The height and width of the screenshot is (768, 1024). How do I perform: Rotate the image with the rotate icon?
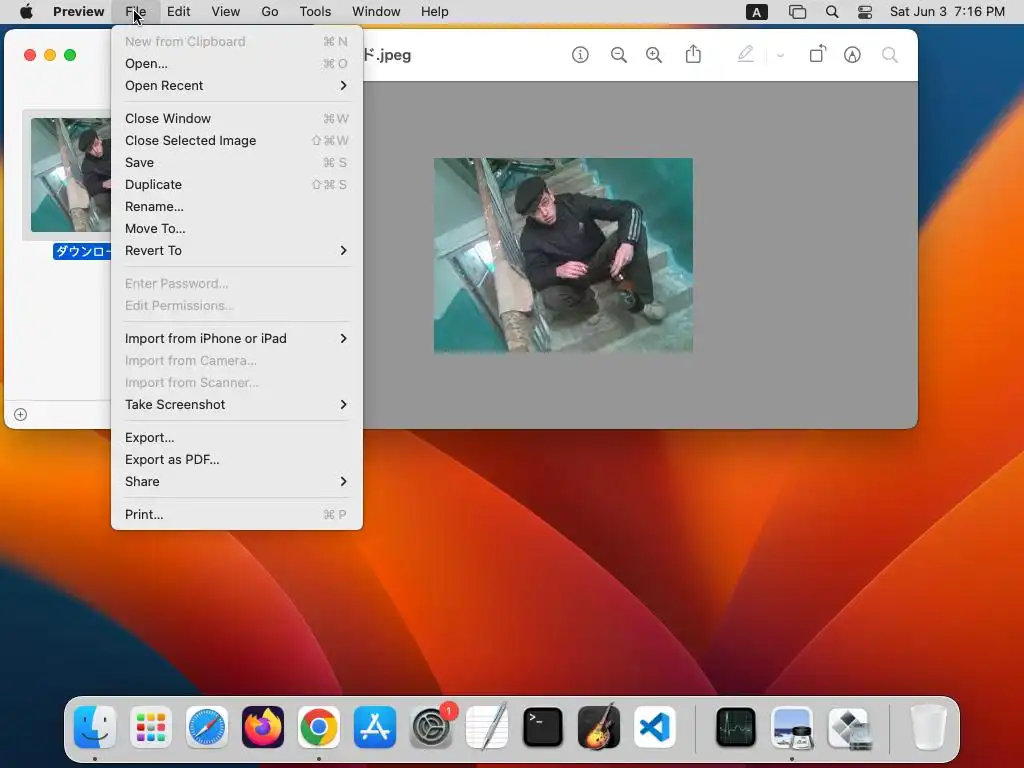tap(818, 54)
